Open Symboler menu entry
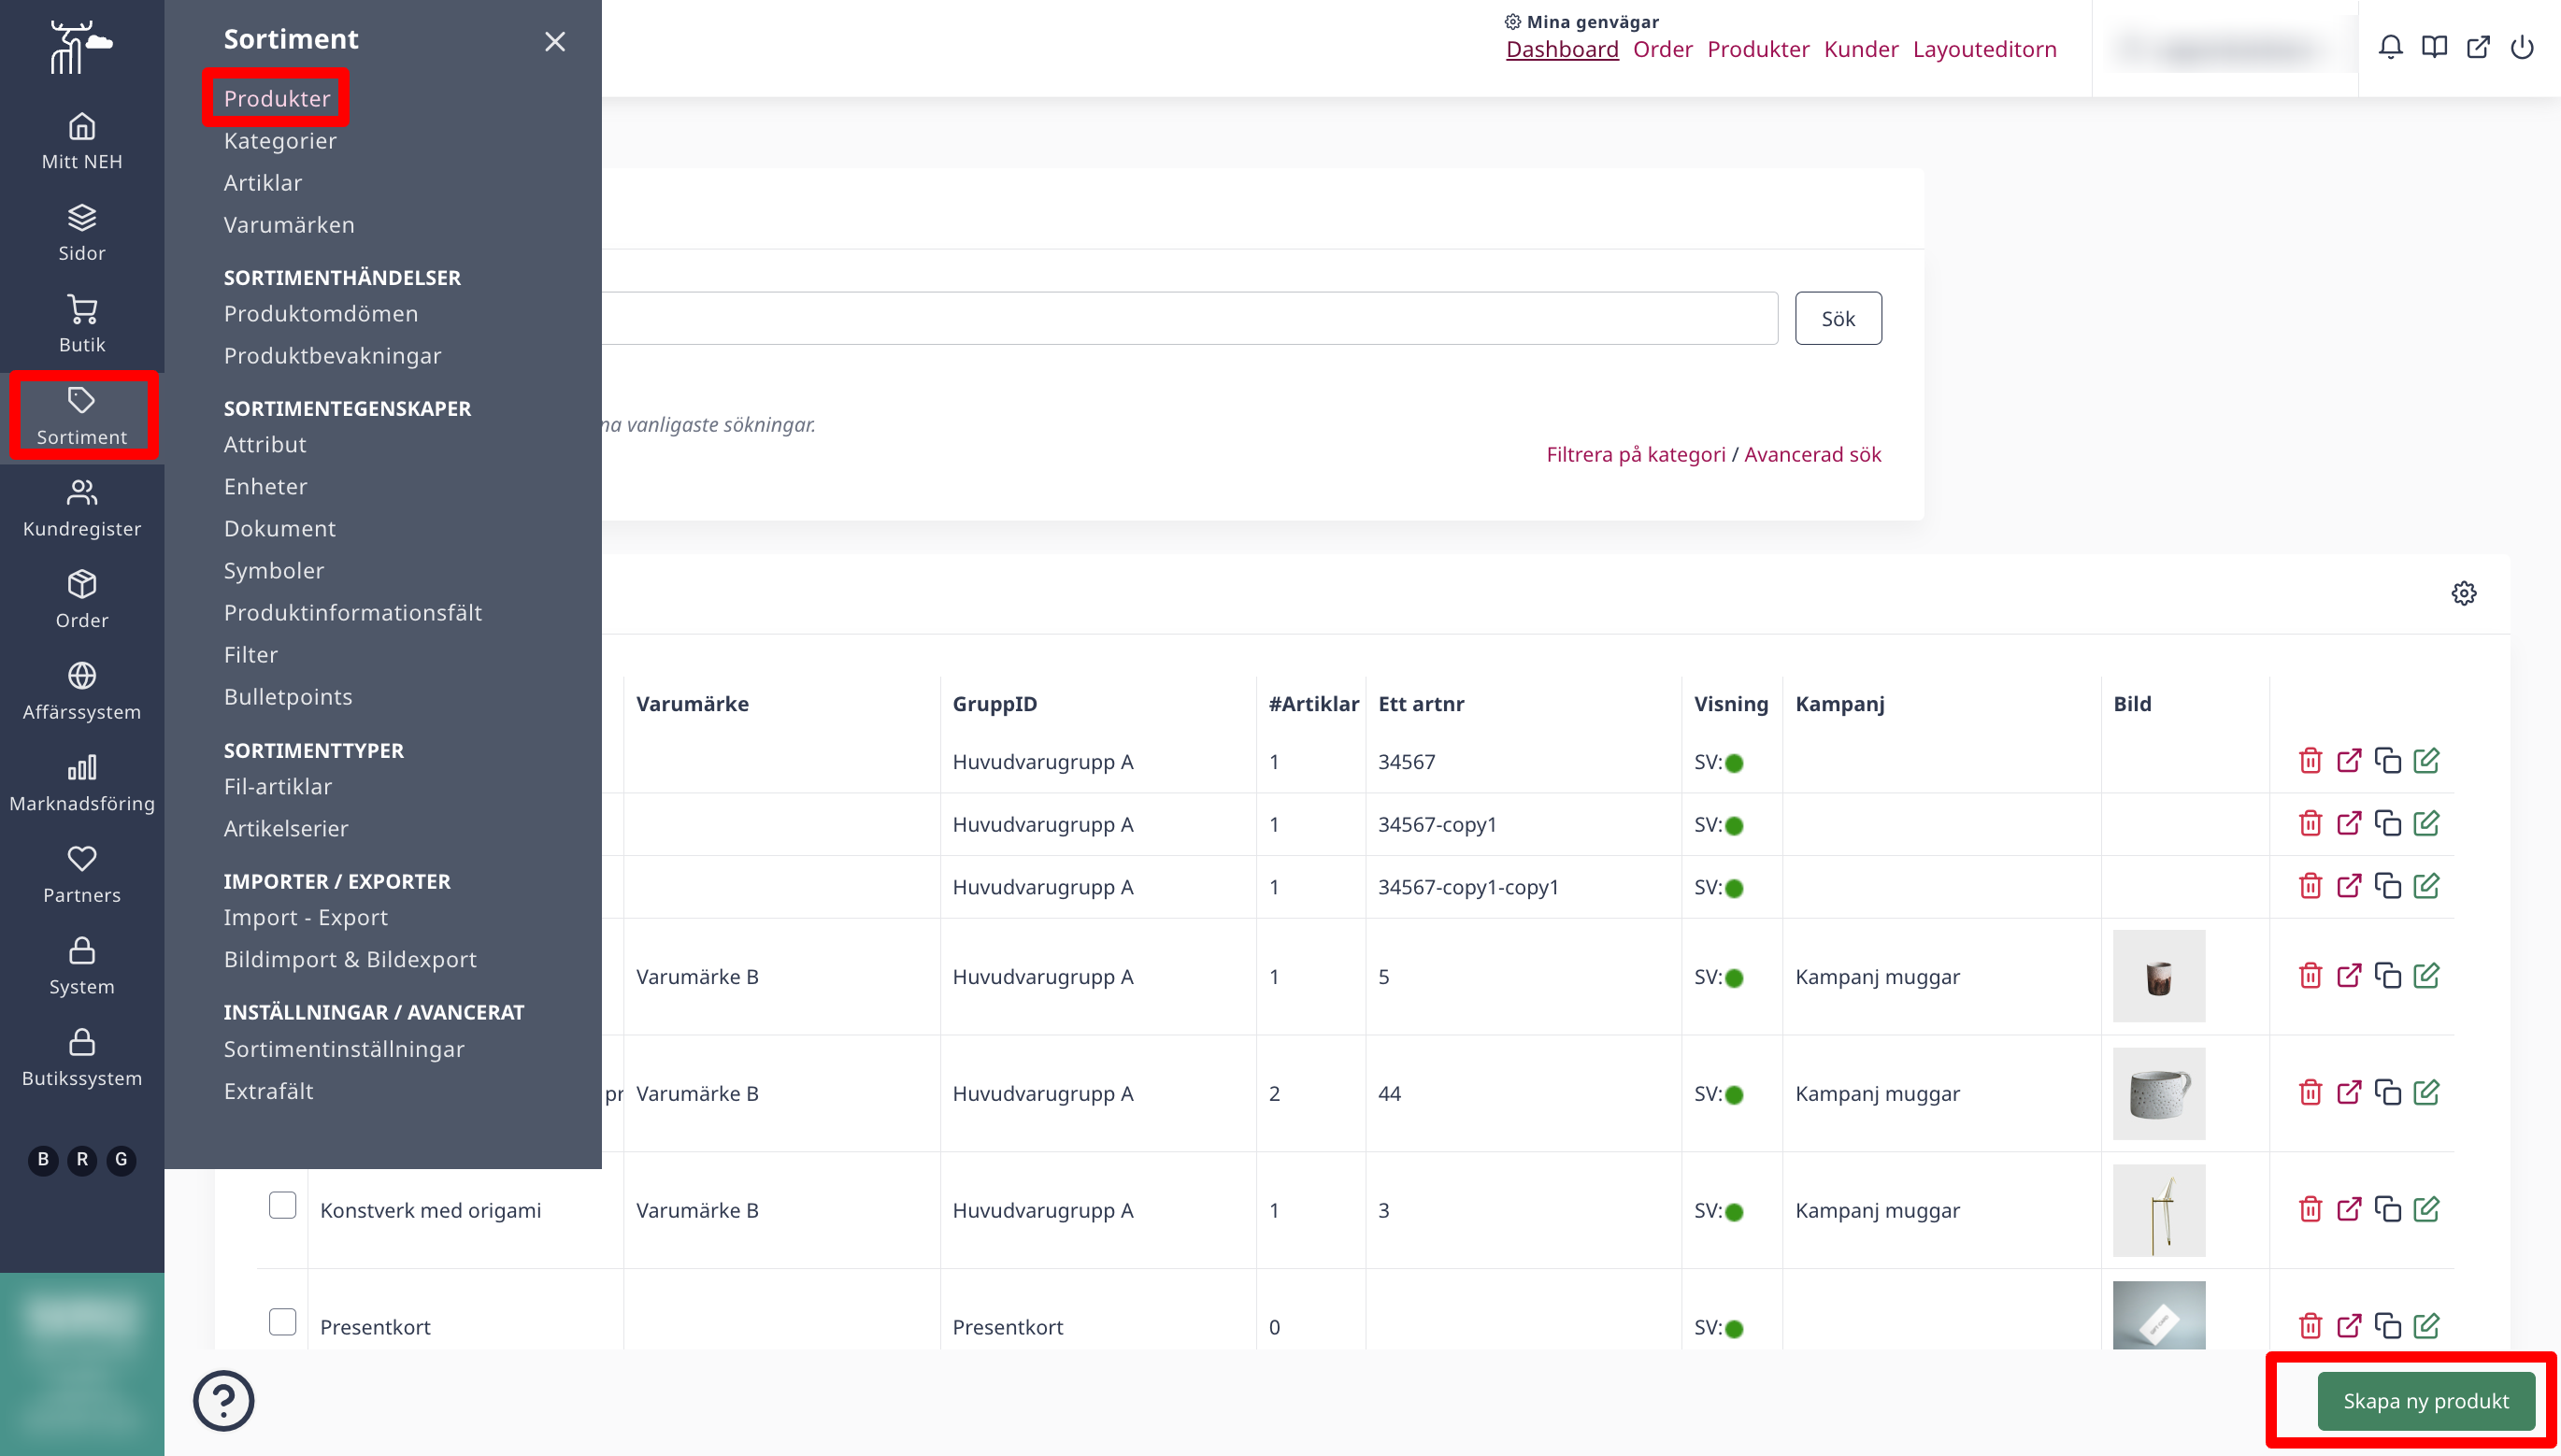Viewport: 2561px width, 1456px height. [x=274, y=571]
